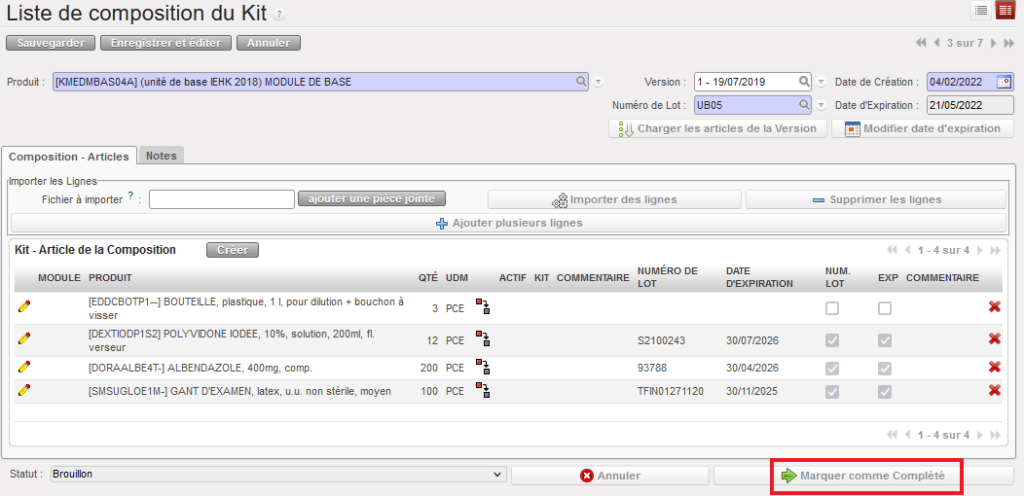
Task: Toggle EXP checkbox for BOUTEILLE row
Action: tap(884, 309)
